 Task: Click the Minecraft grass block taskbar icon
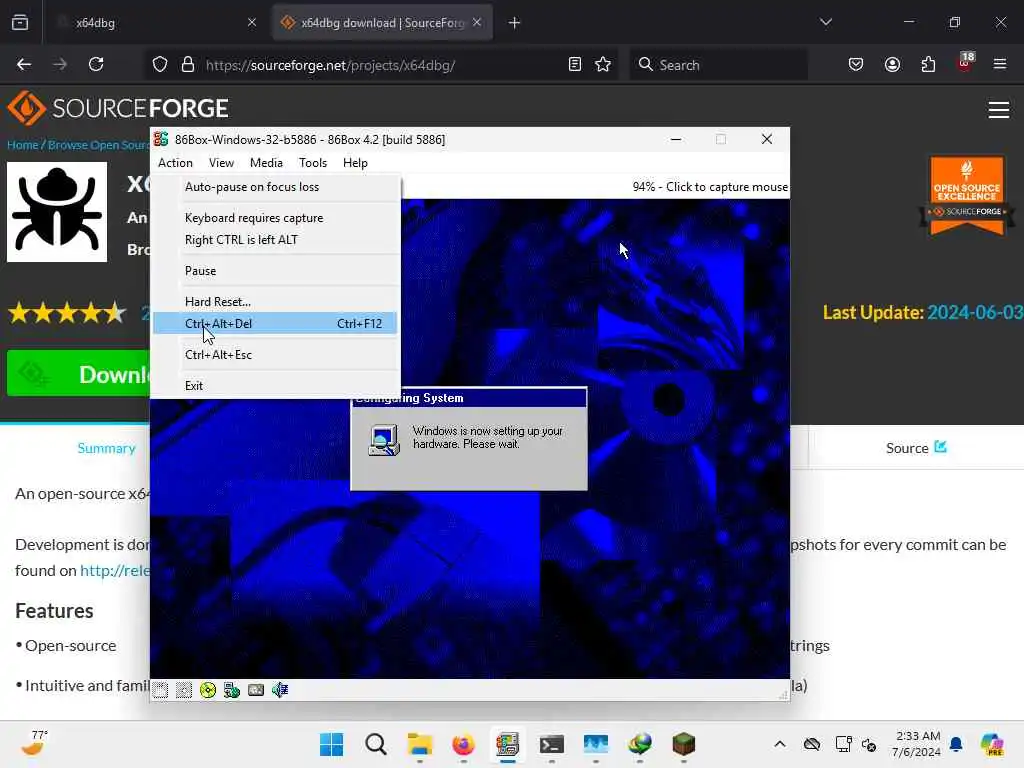(683, 744)
